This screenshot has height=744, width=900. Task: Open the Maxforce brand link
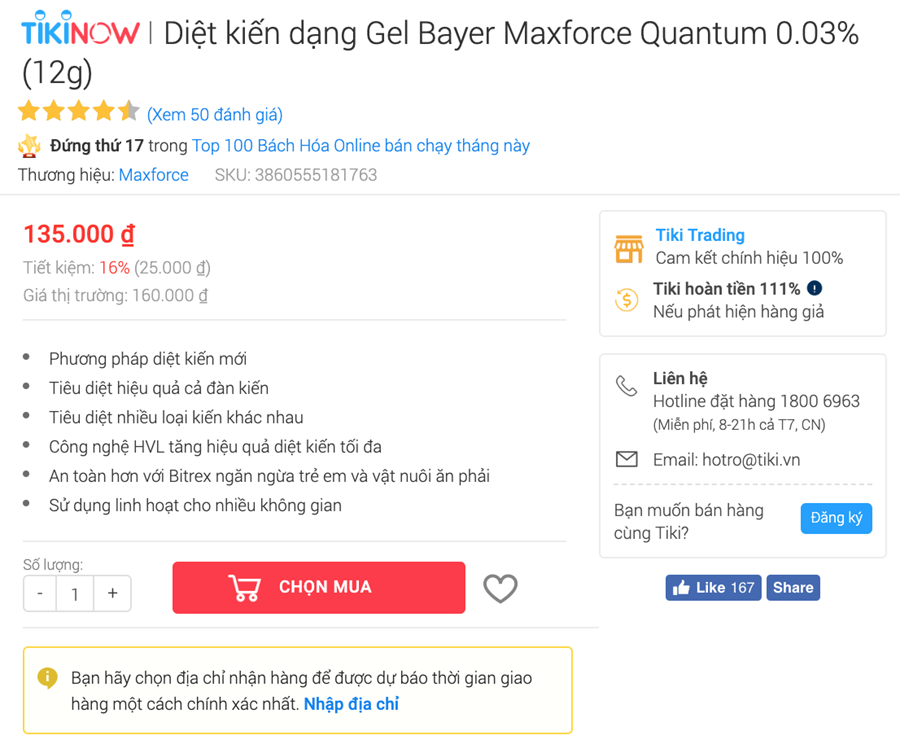[x=154, y=175]
